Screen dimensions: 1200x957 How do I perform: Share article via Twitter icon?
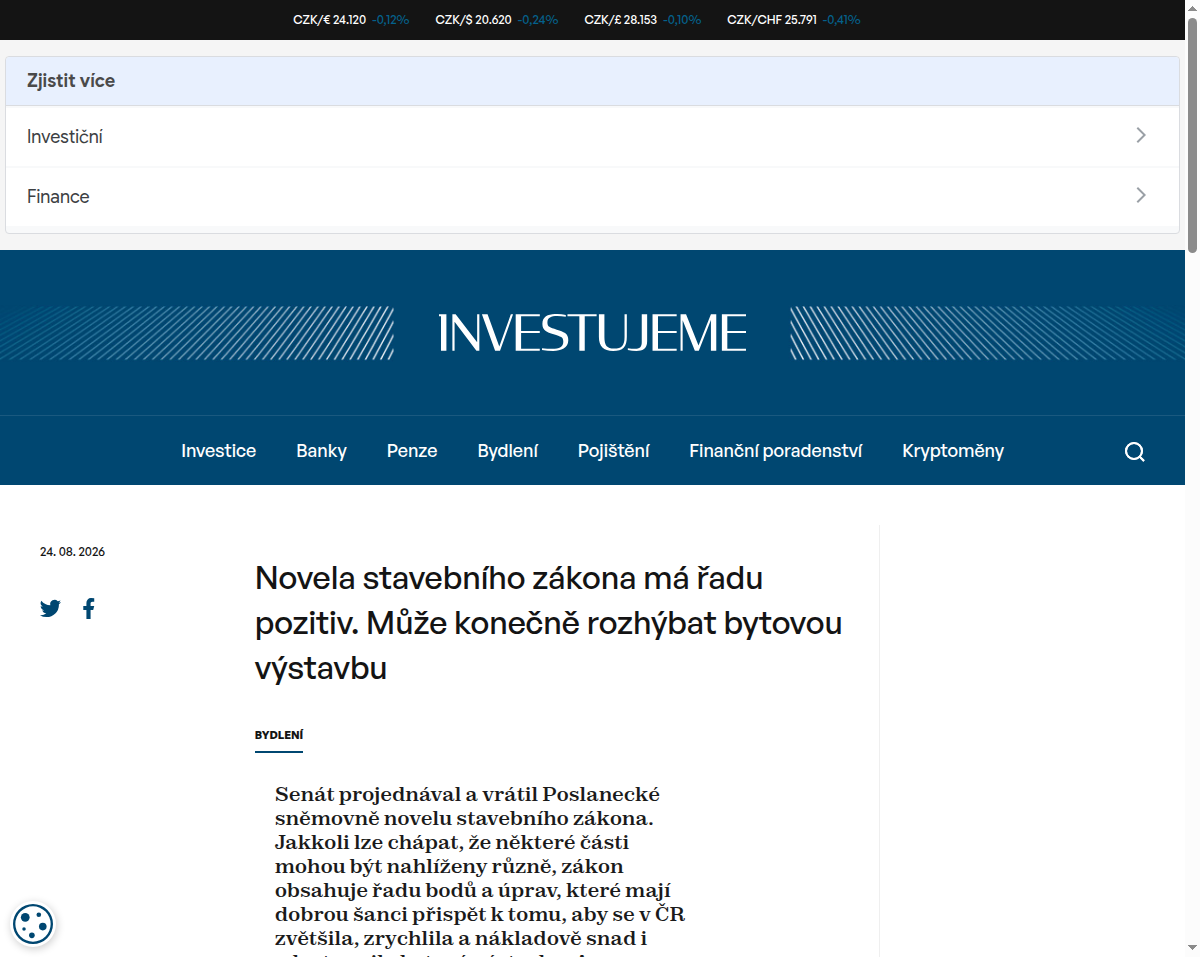[x=50, y=608]
